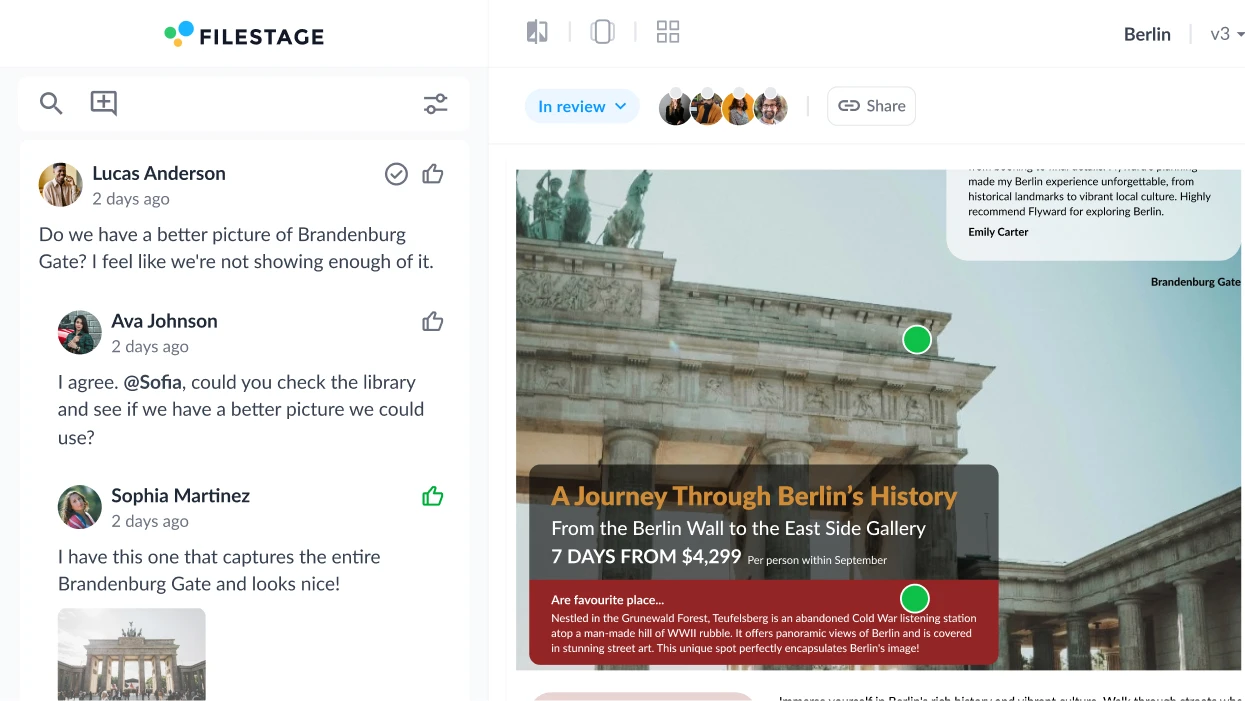Open Sophia's attached Brandenburg Gate photo

131,655
